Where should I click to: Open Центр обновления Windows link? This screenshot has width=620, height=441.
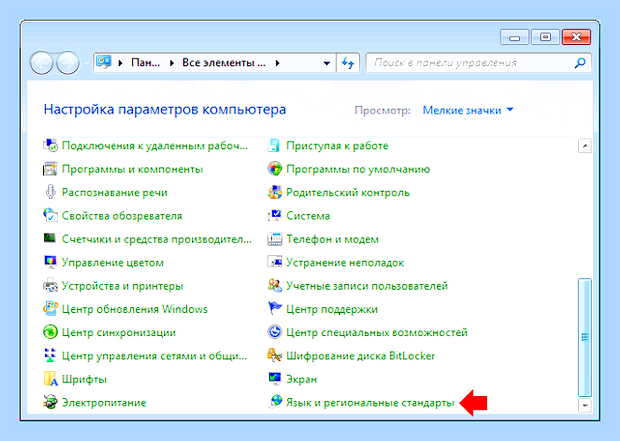(x=135, y=309)
